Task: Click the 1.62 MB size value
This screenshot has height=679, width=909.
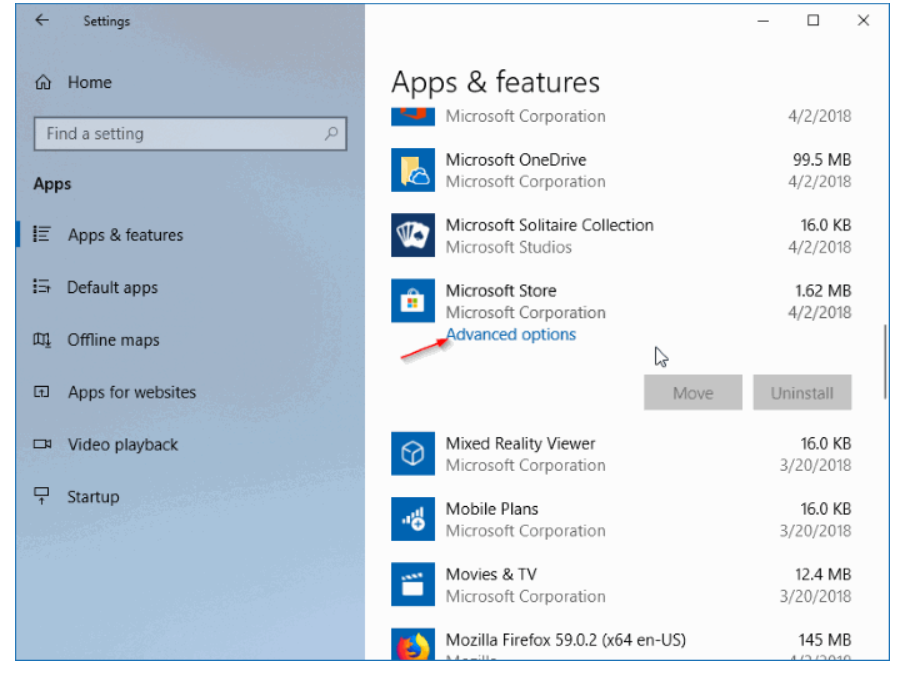Action: click(823, 291)
